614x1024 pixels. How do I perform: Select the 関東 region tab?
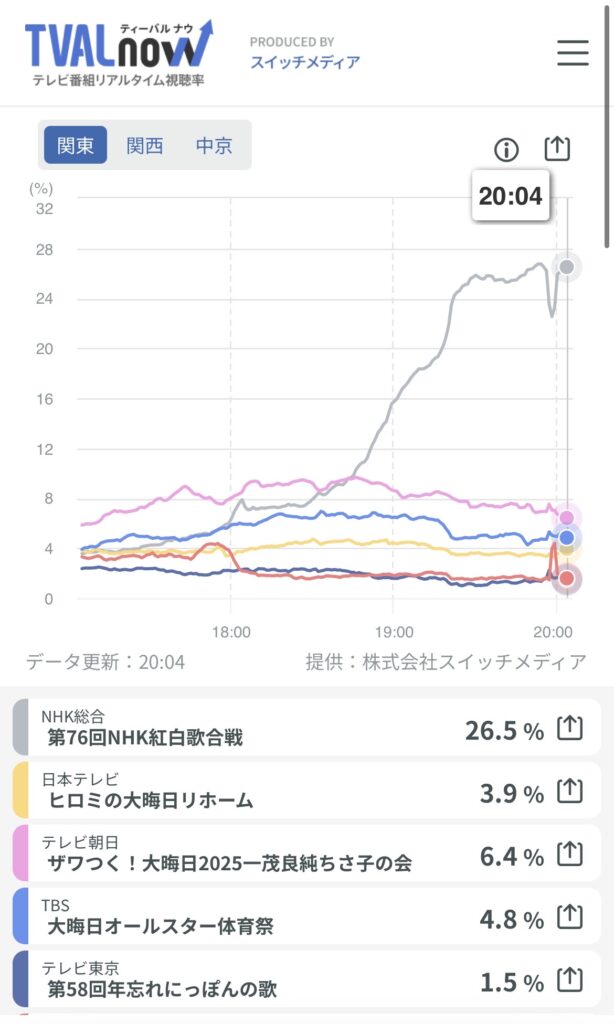[x=75, y=145]
